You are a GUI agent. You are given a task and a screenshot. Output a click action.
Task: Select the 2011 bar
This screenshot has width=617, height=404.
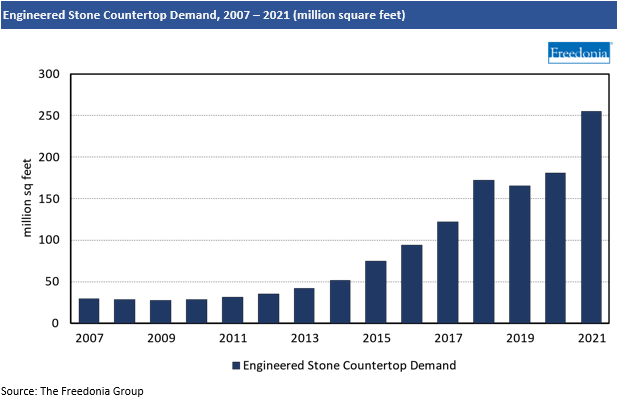[233, 310]
